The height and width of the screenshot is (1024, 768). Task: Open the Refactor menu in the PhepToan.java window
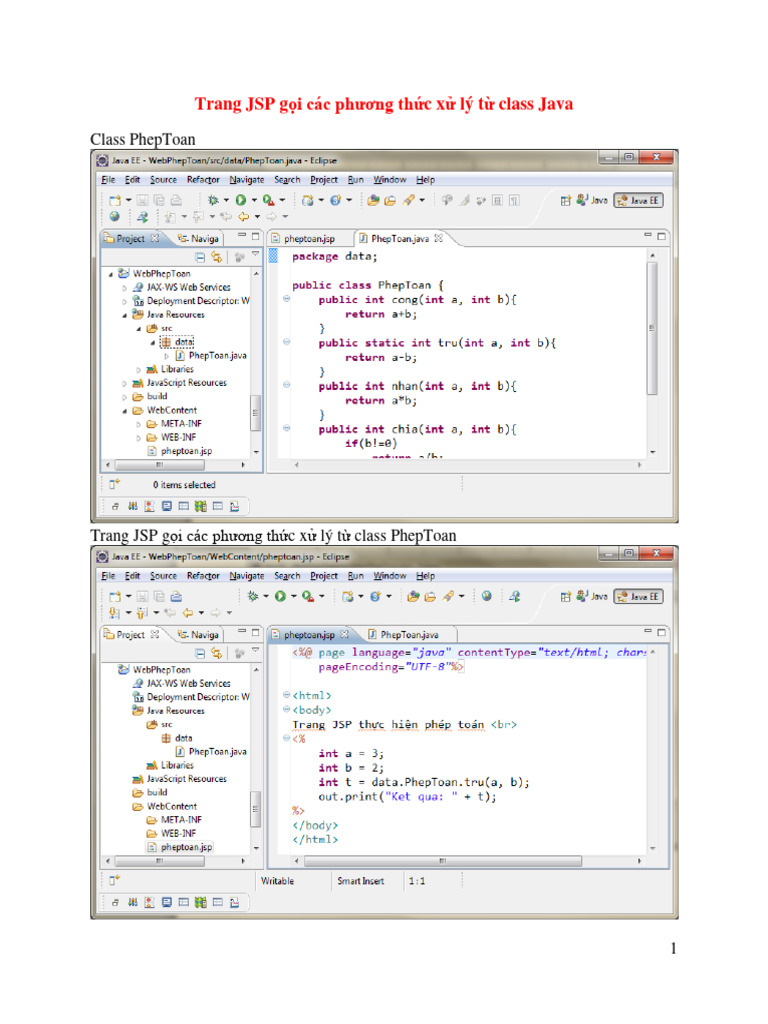(203, 180)
